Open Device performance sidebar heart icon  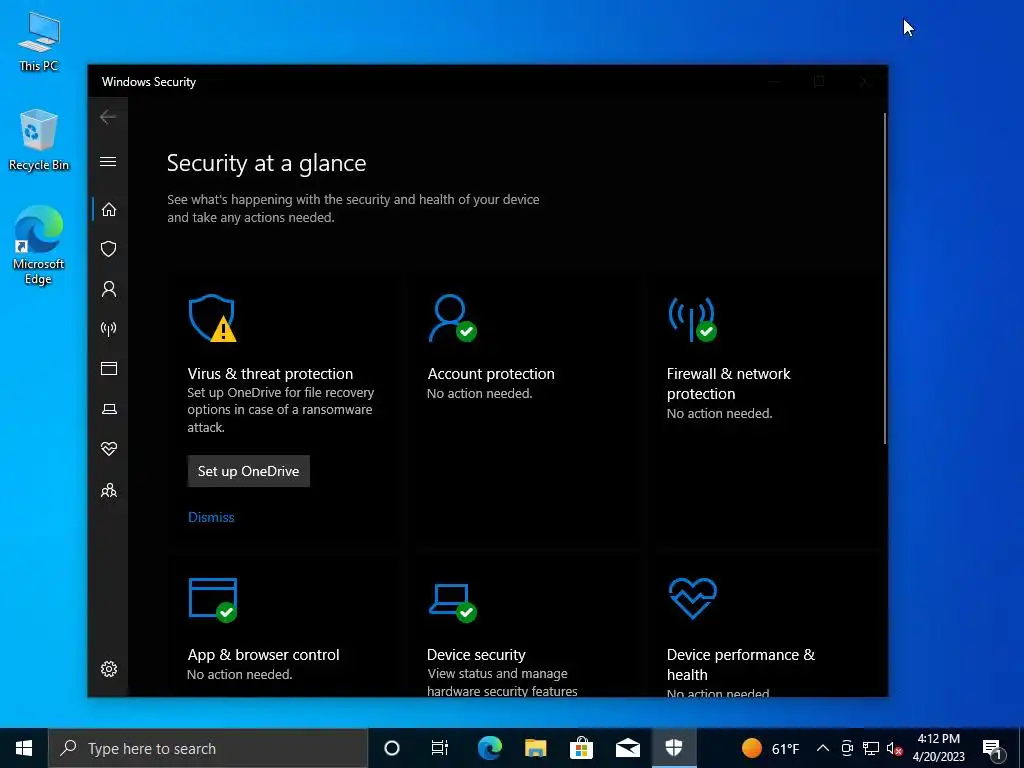pyautogui.click(x=108, y=449)
